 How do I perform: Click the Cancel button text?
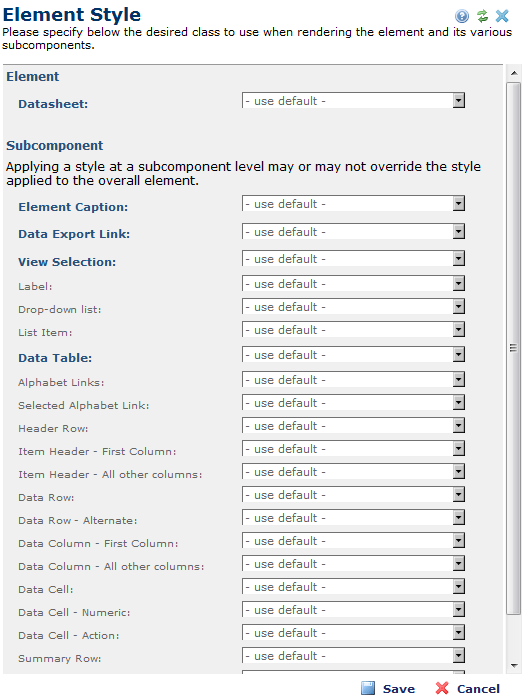tap(478, 689)
